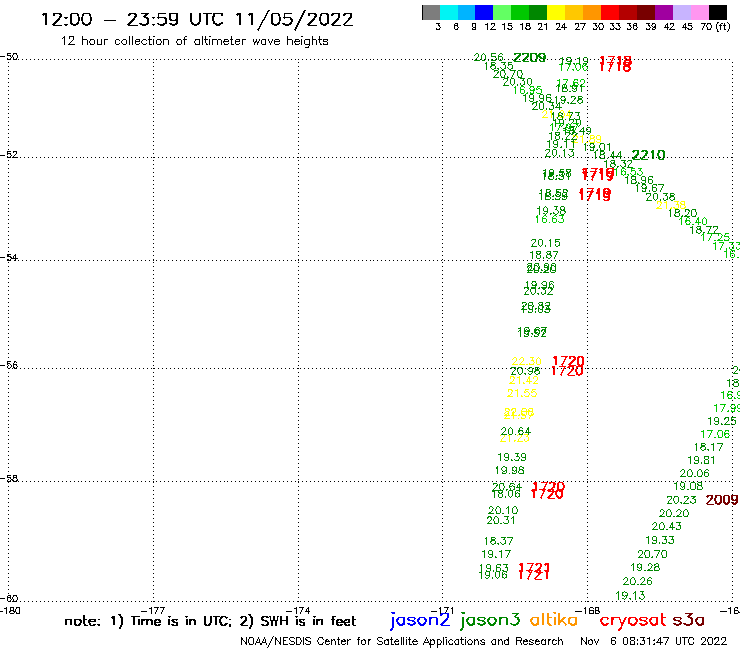Click the wave height value 20.56
Viewport: 740px width, 650px height.
488,57
